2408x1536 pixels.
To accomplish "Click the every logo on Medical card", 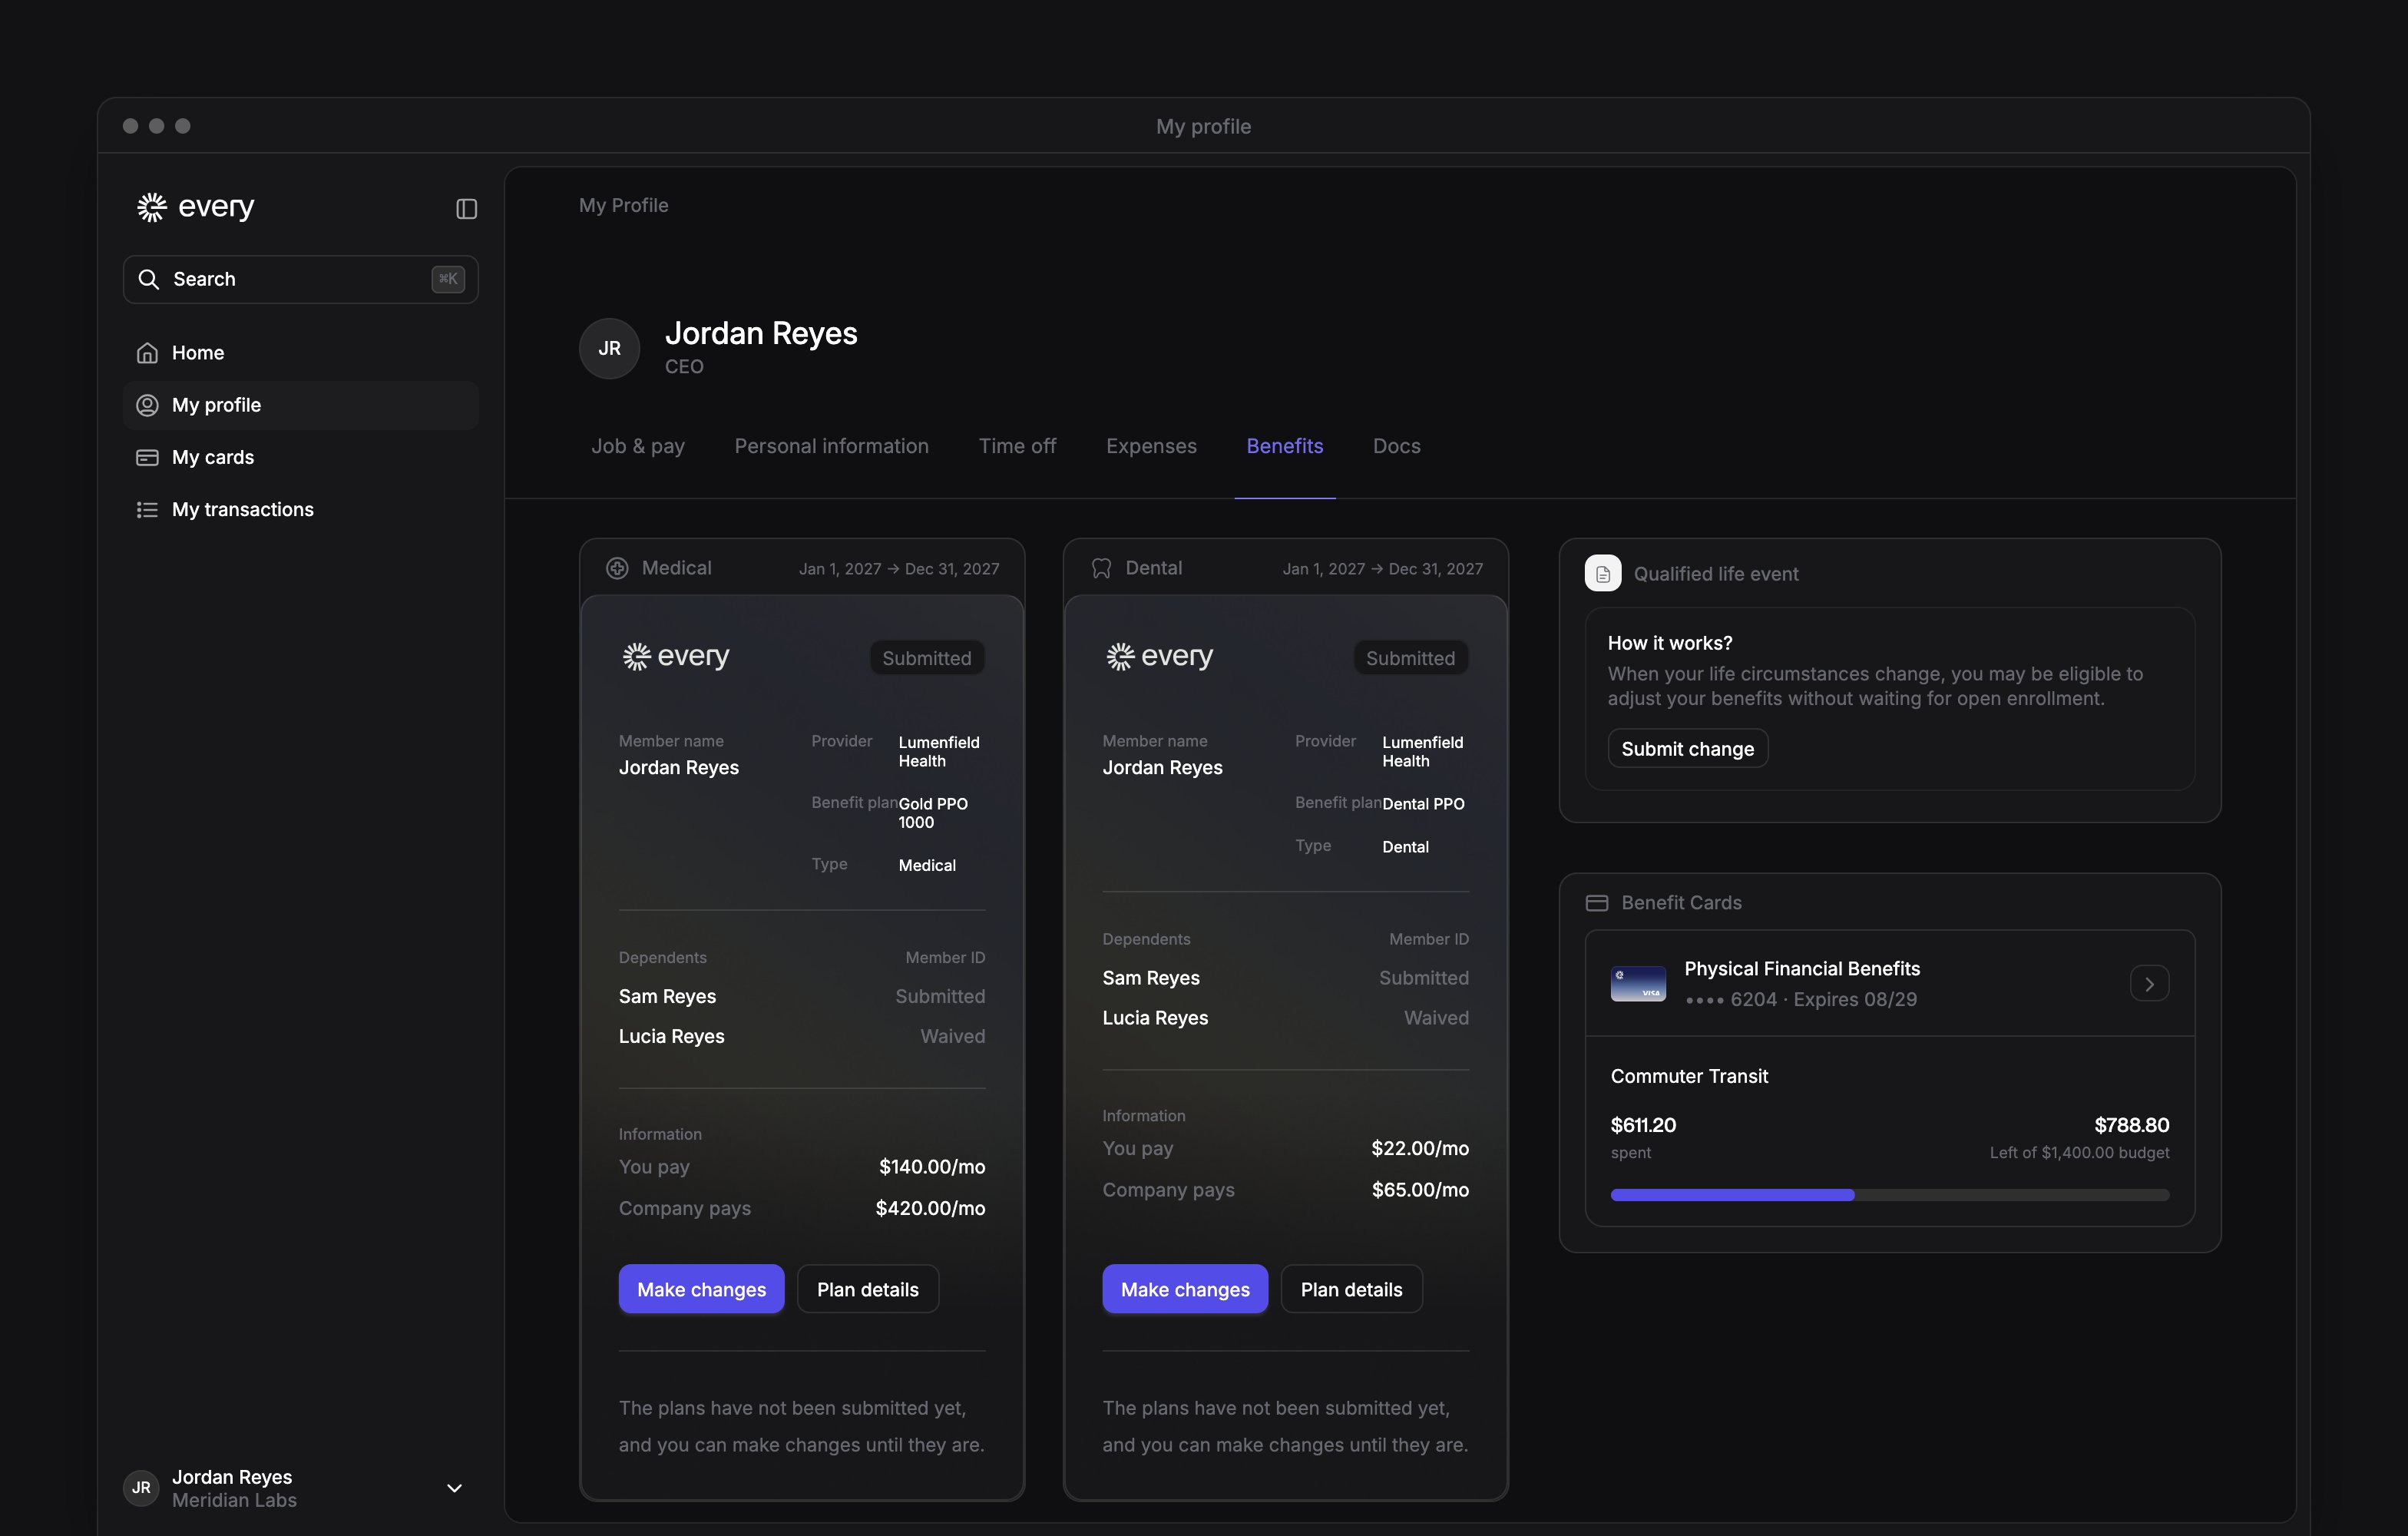I will point(676,657).
